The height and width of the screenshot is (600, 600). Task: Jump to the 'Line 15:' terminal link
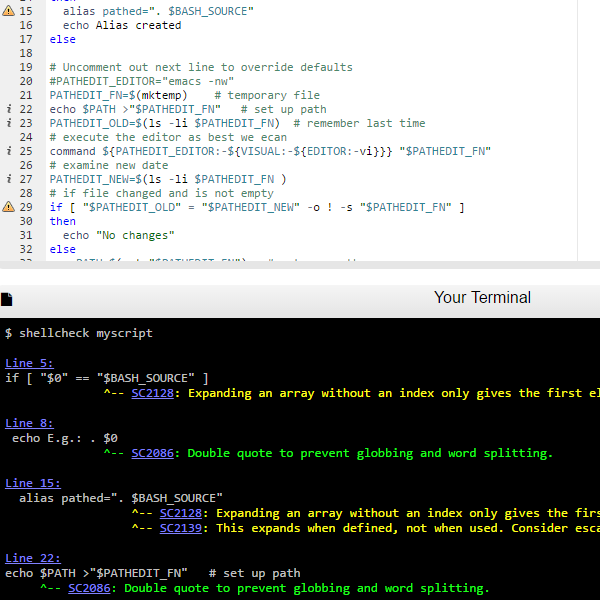pyautogui.click(x=32, y=483)
